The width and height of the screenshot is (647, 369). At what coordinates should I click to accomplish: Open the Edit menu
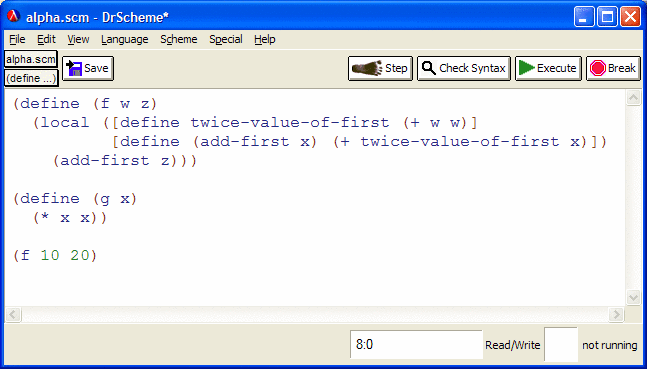[x=46, y=40]
